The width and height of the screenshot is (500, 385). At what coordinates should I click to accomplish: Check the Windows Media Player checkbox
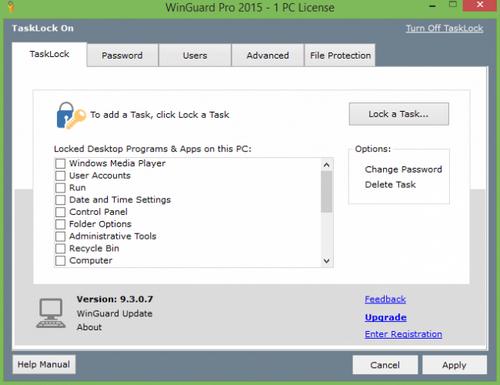60,164
